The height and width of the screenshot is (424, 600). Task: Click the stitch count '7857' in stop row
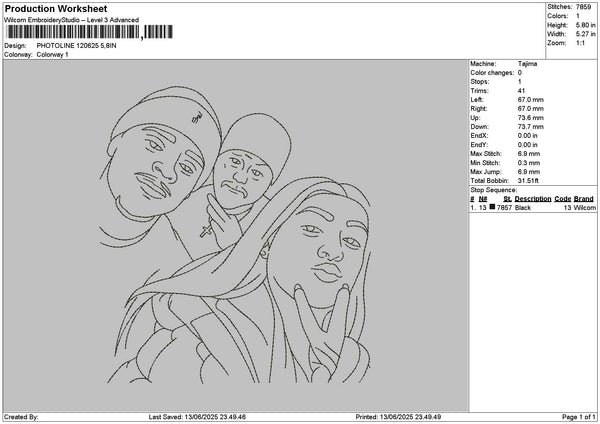tap(504, 208)
